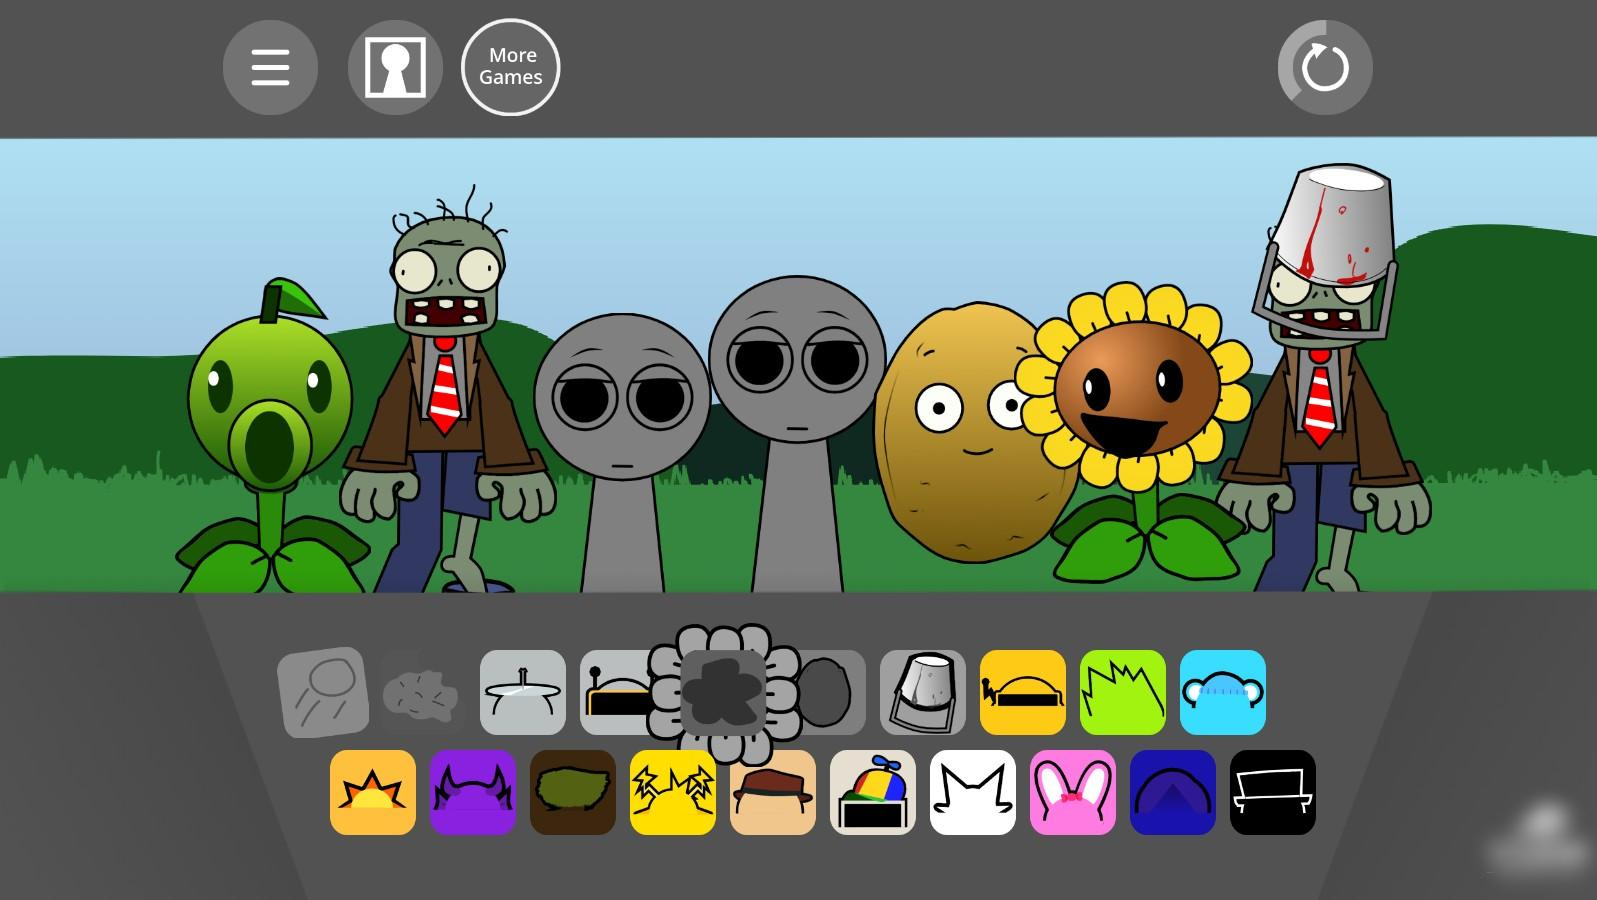Click the portrait silhouette gallery button
Screen dimensions: 1597x900
point(395,68)
